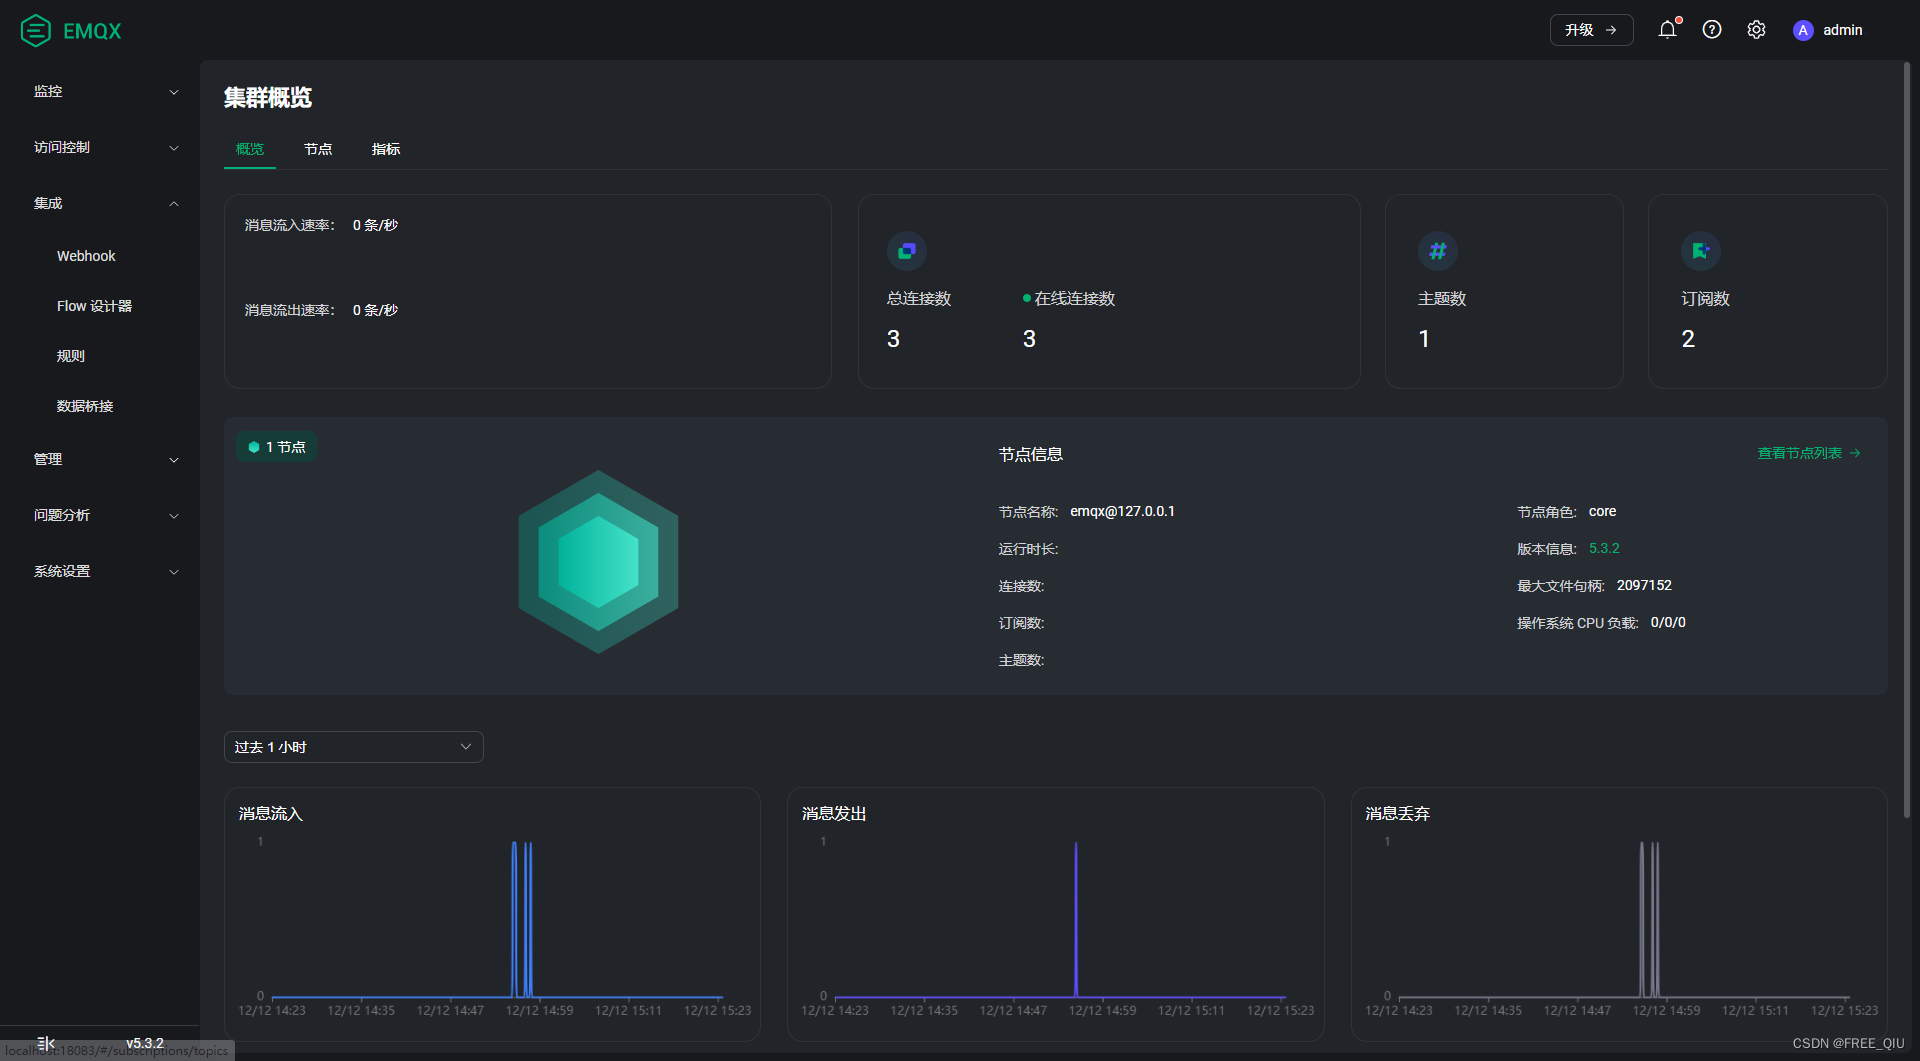The height and width of the screenshot is (1061, 1920).
Task: Click the EMQX logo
Action: click(68, 30)
